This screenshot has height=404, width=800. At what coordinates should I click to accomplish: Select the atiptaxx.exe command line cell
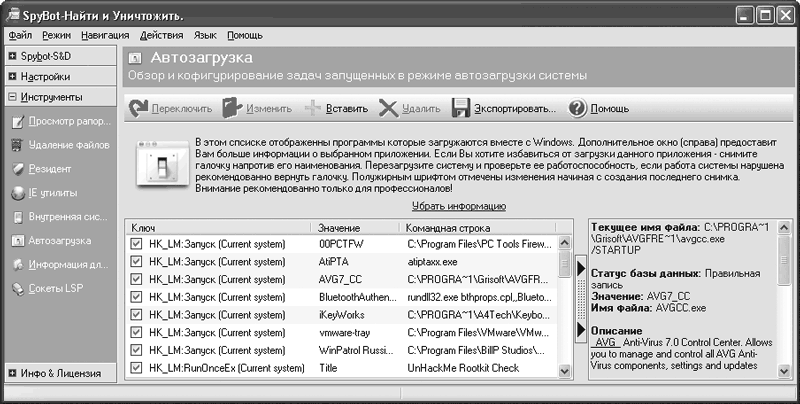pos(432,262)
